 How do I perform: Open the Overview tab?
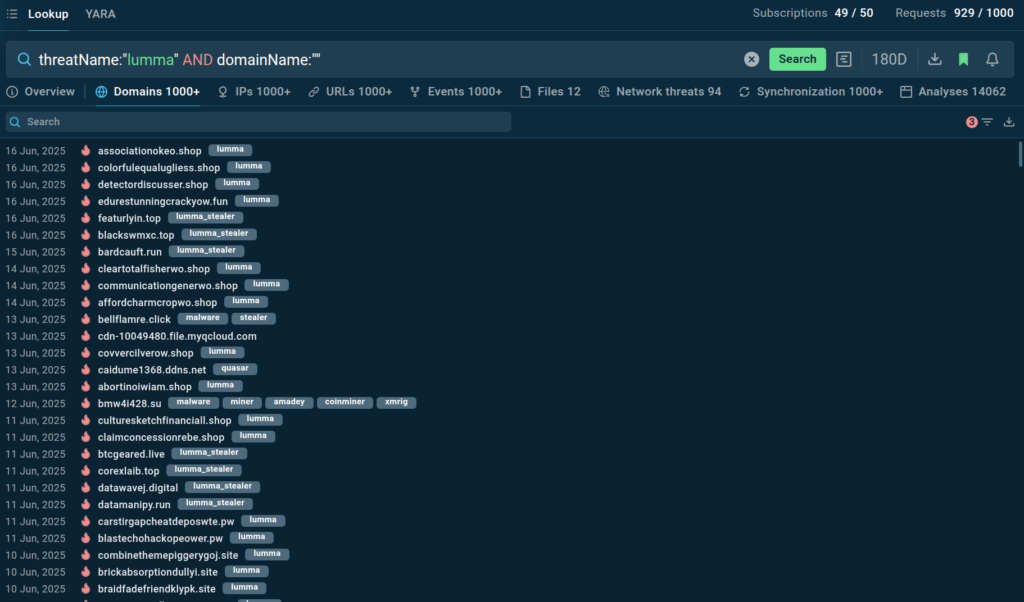[x=41, y=92]
